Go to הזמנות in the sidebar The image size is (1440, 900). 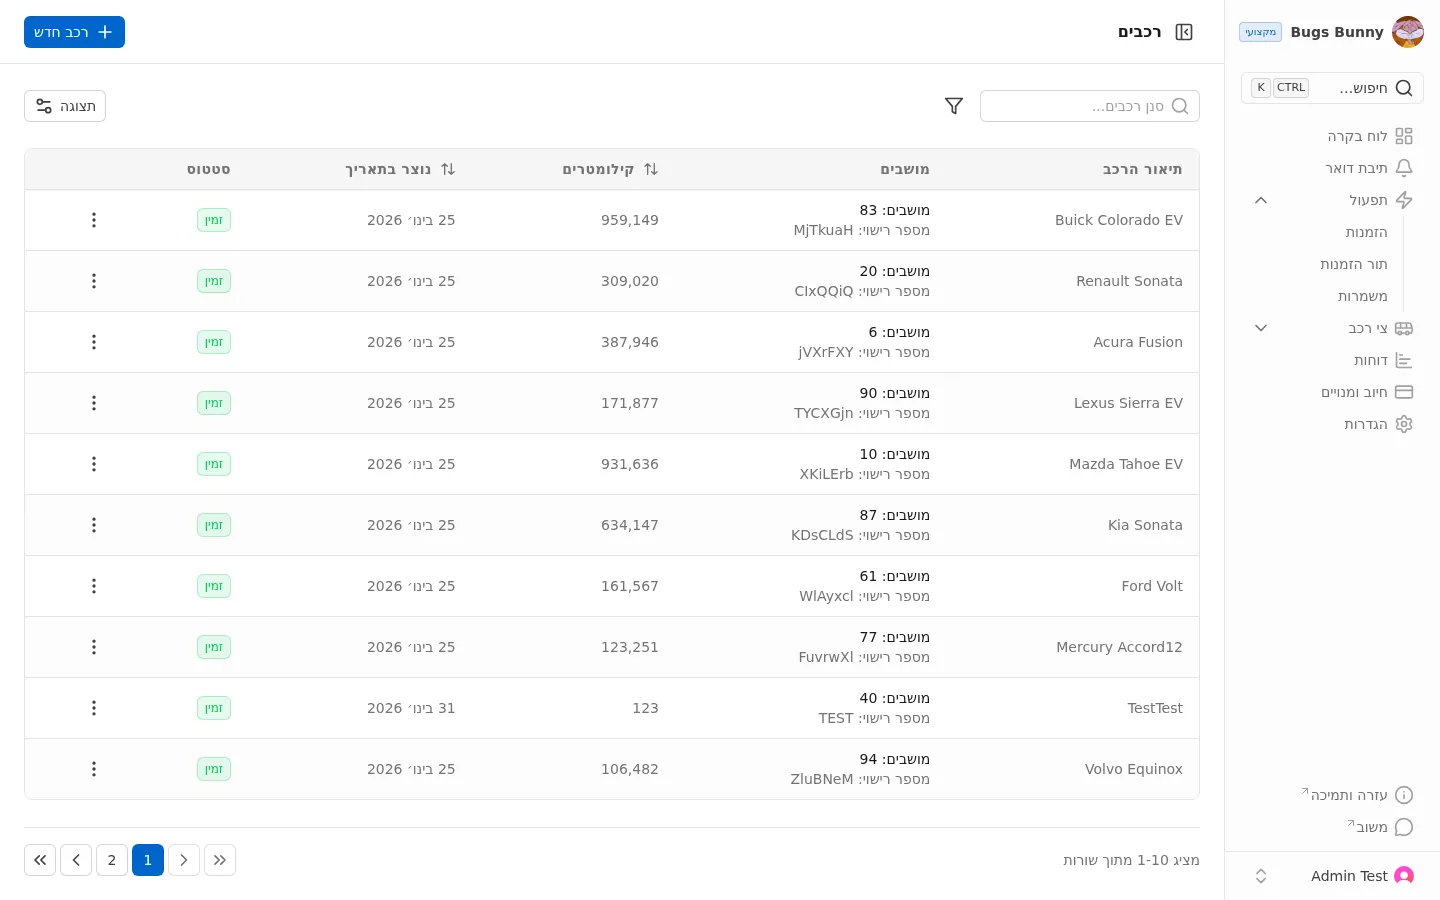(1366, 232)
